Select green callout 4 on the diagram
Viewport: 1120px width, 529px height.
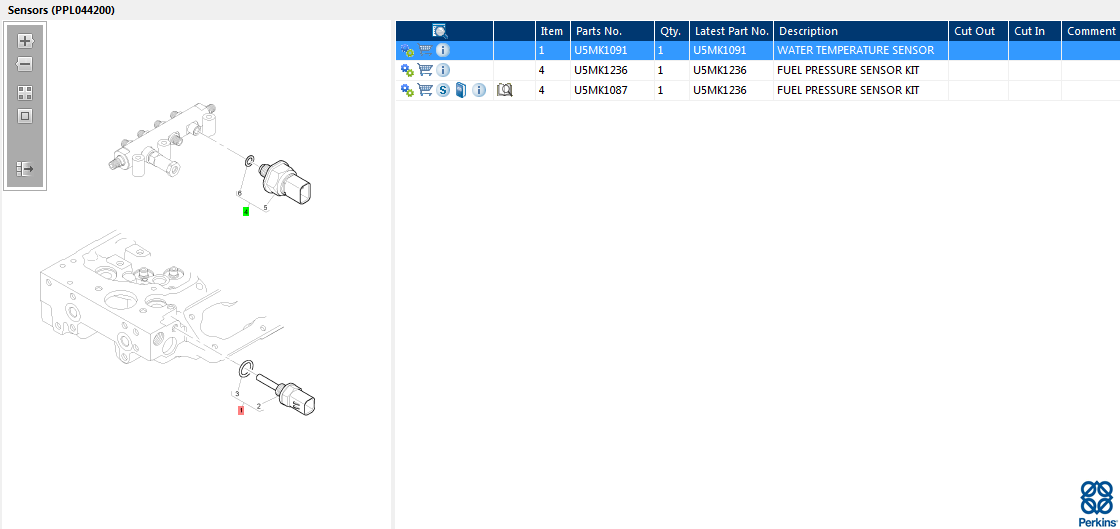pos(246,211)
